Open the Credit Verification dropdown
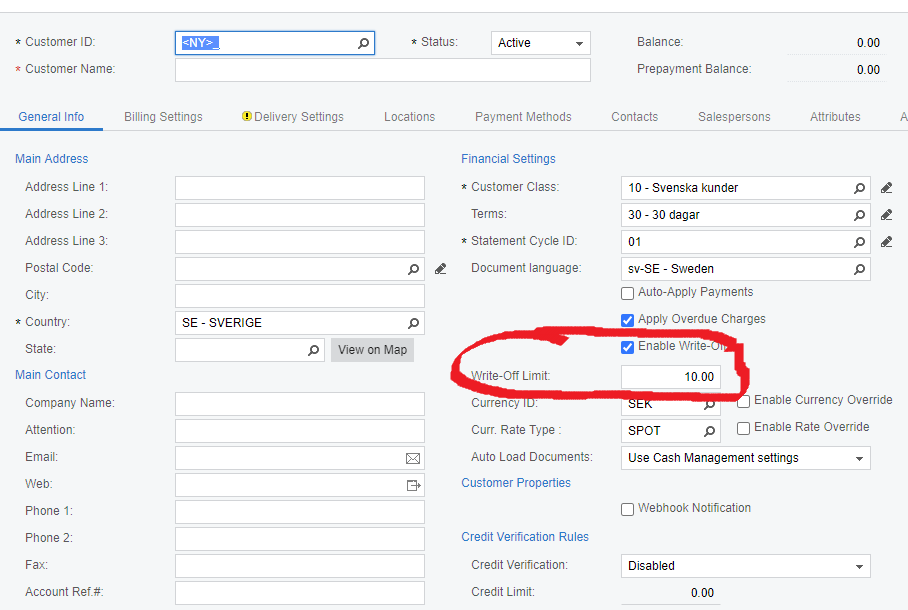 coord(859,566)
